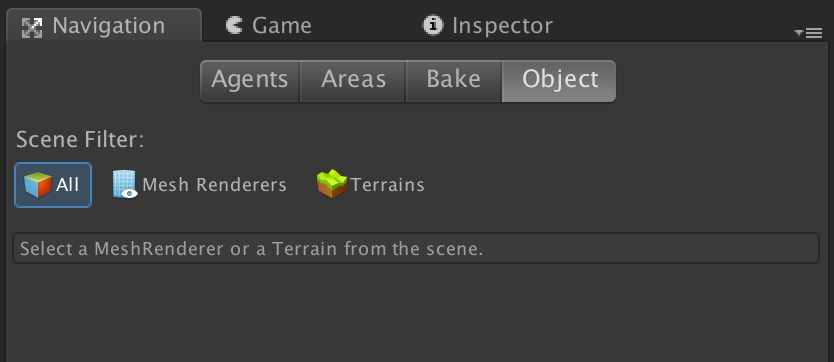Open the panel options menu icon
834x362 pixels.
tap(809, 33)
